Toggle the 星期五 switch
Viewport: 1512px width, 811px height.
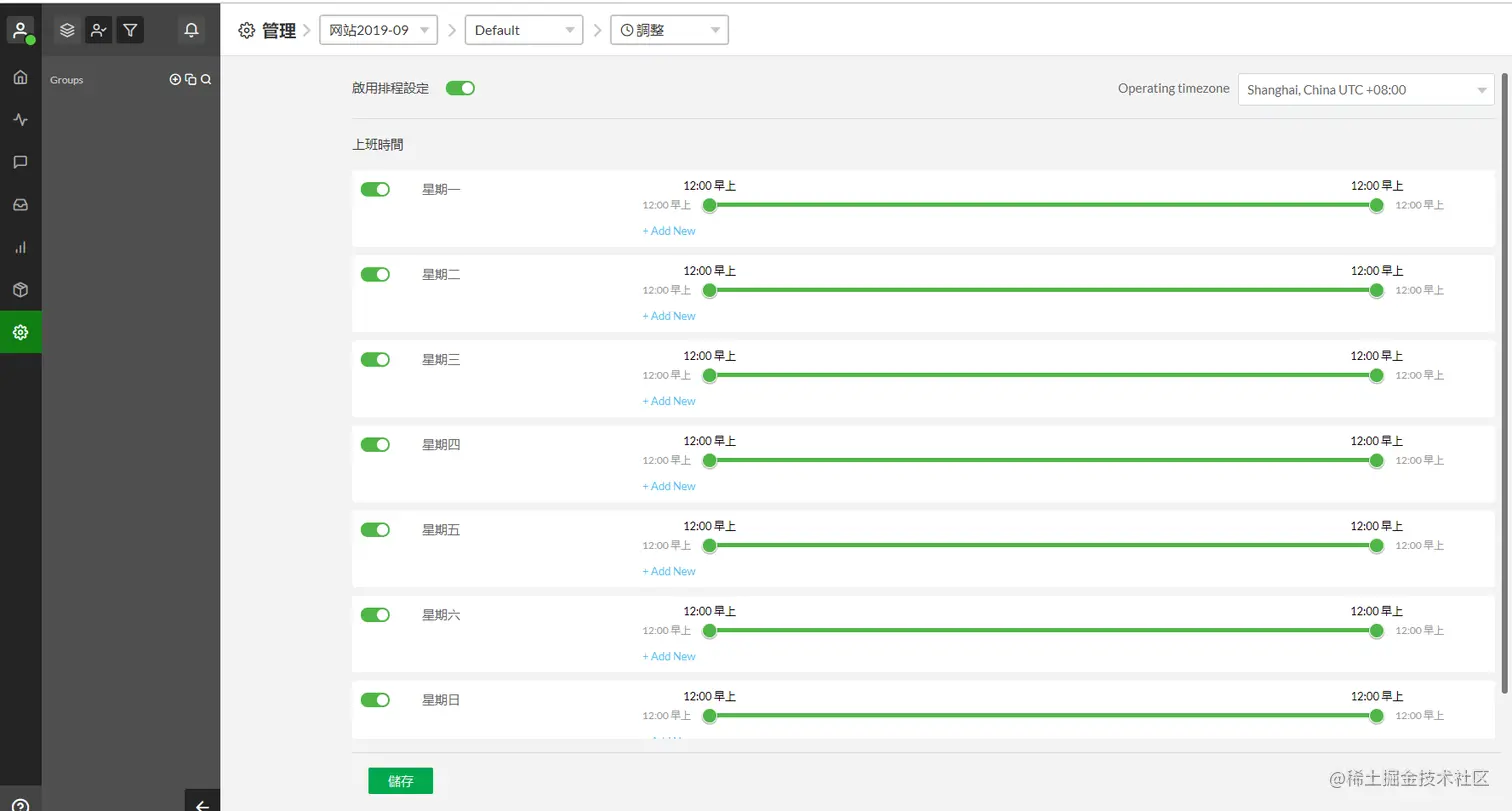(x=375, y=529)
